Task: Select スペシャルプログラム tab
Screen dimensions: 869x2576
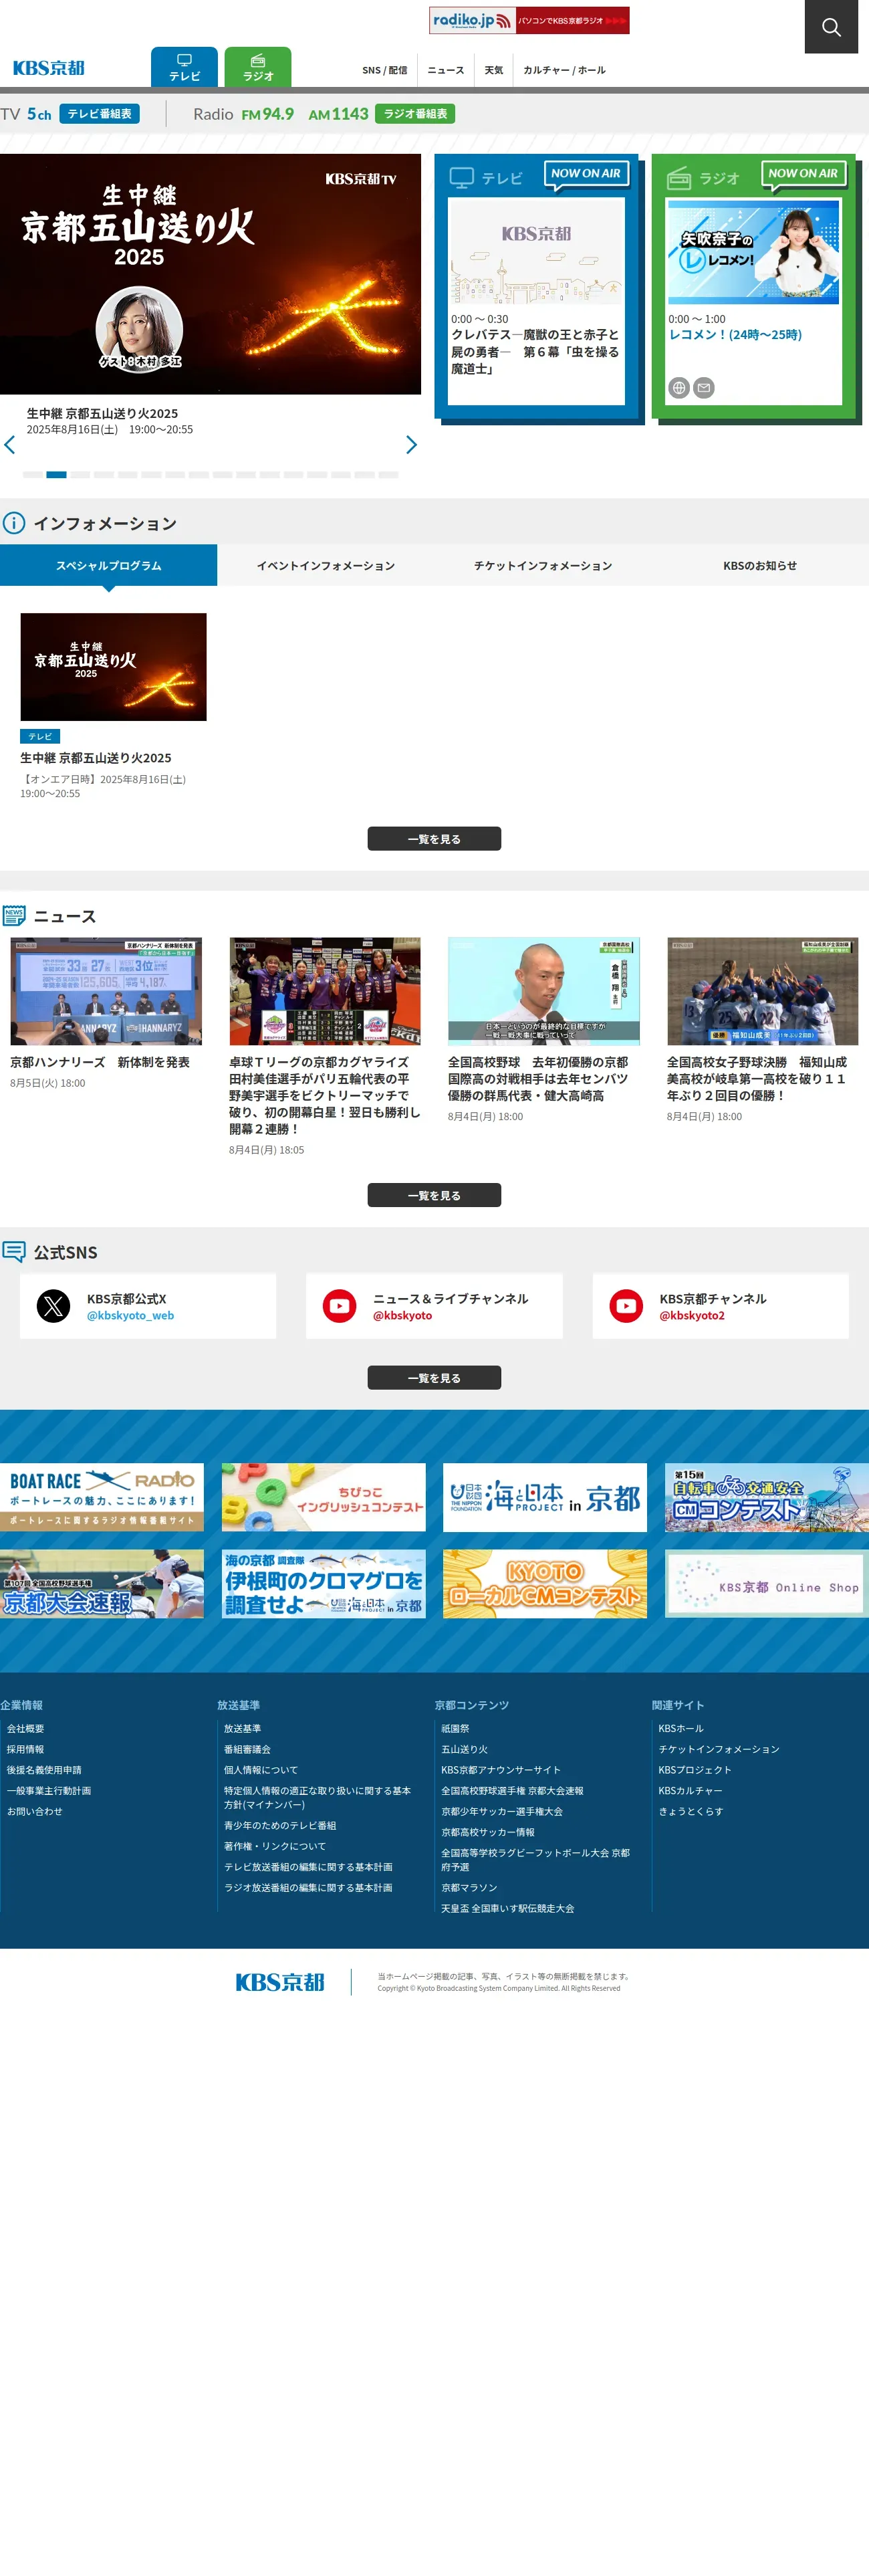Action: pyautogui.click(x=108, y=565)
